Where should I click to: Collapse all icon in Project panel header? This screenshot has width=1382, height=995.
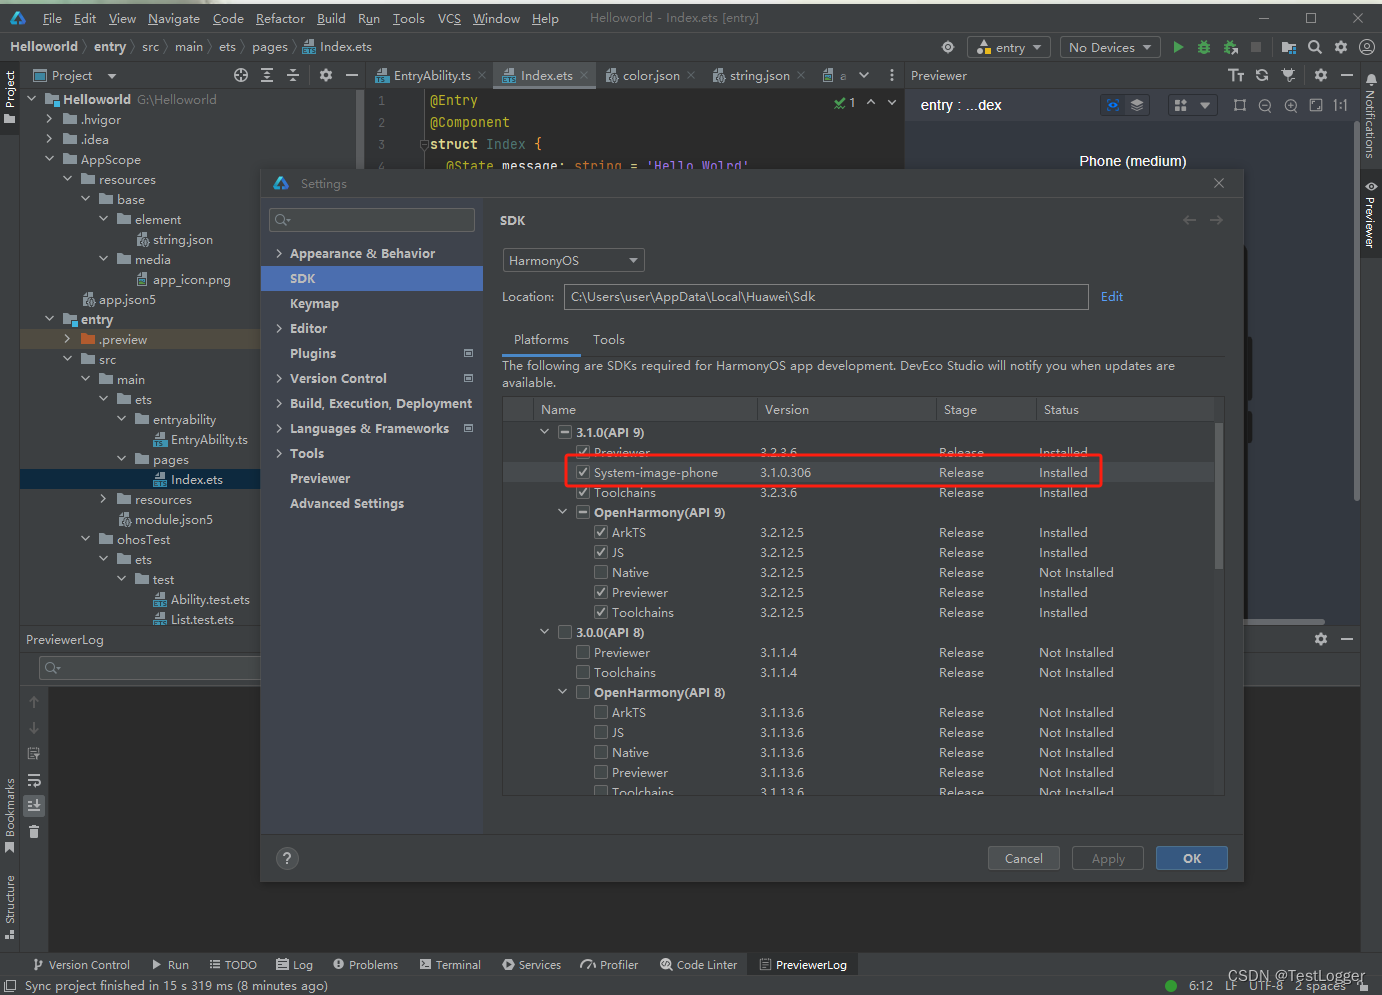pyautogui.click(x=293, y=75)
